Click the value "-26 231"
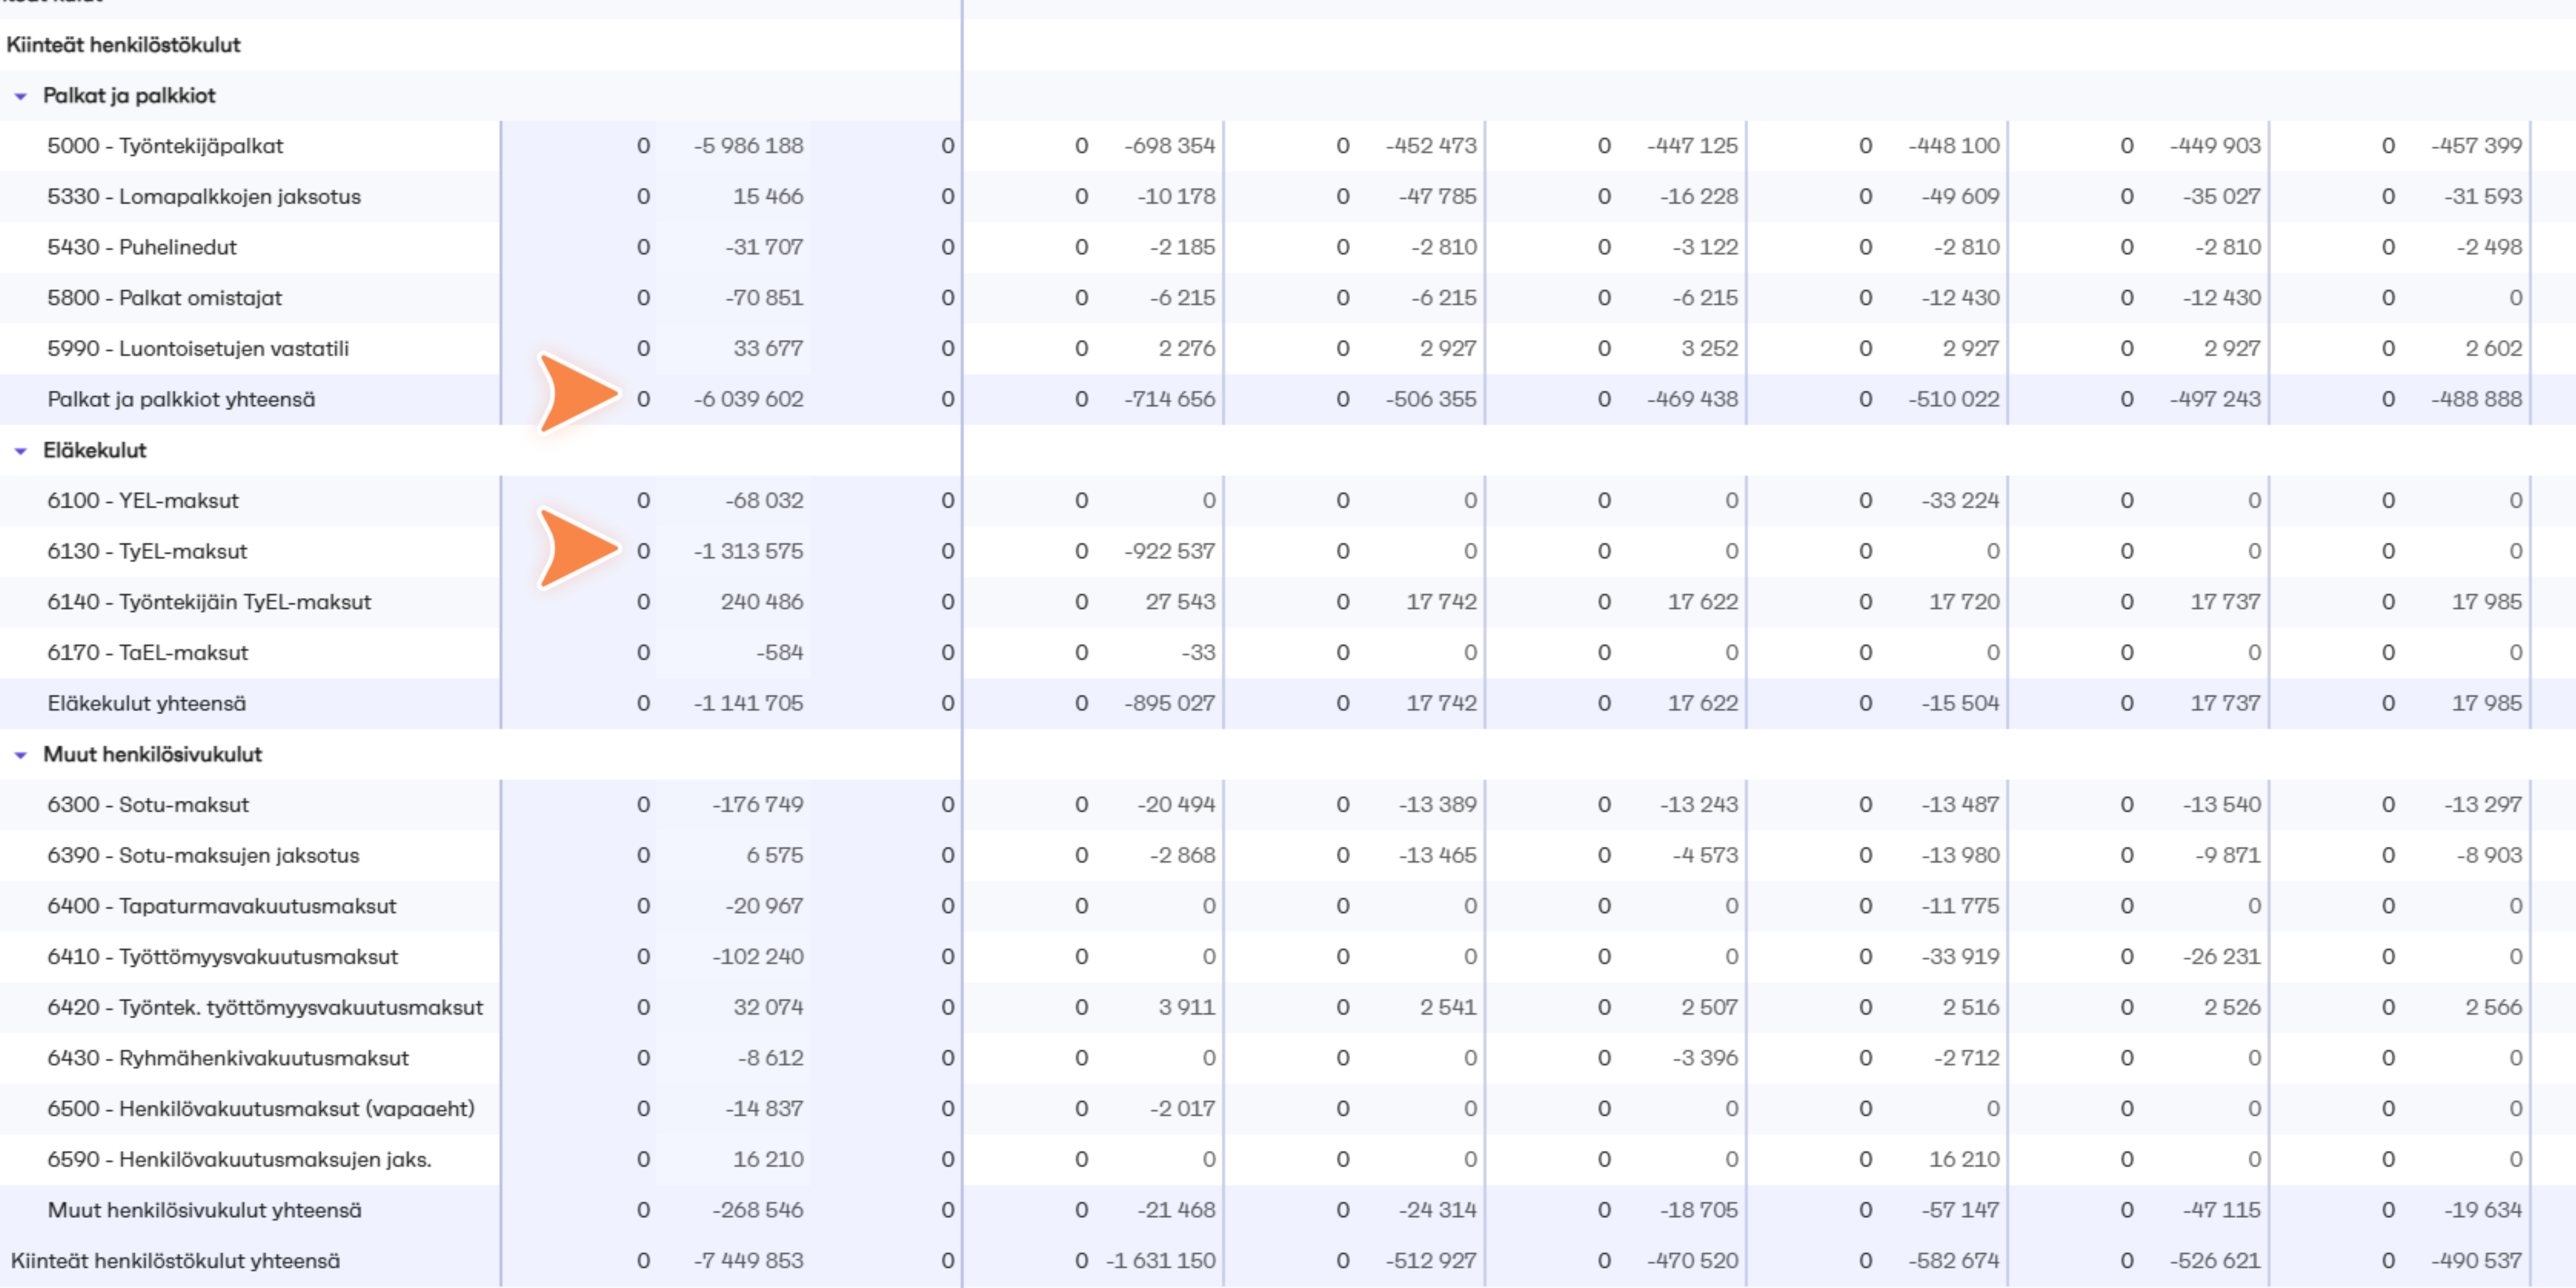Image resolution: width=2576 pixels, height=1288 pixels. tap(2222, 957)
